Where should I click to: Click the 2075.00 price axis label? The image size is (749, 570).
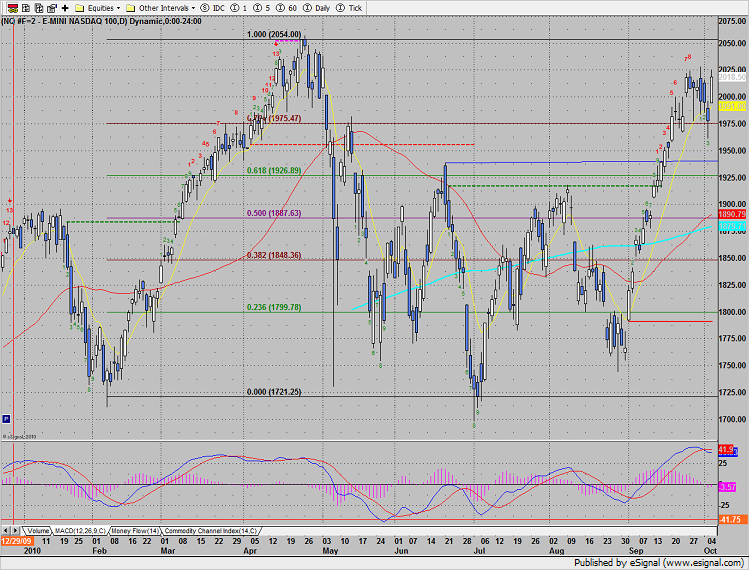(732, 21)
